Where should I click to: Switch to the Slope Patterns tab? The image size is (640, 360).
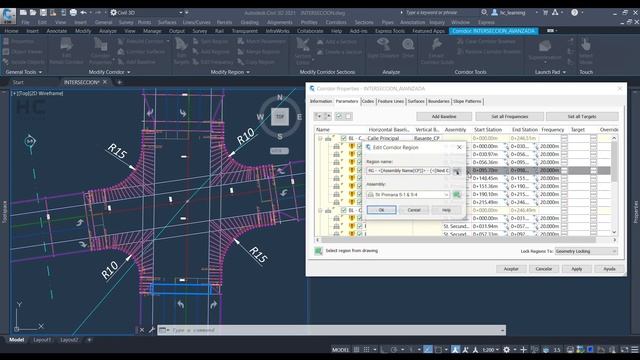click(467, 101)
